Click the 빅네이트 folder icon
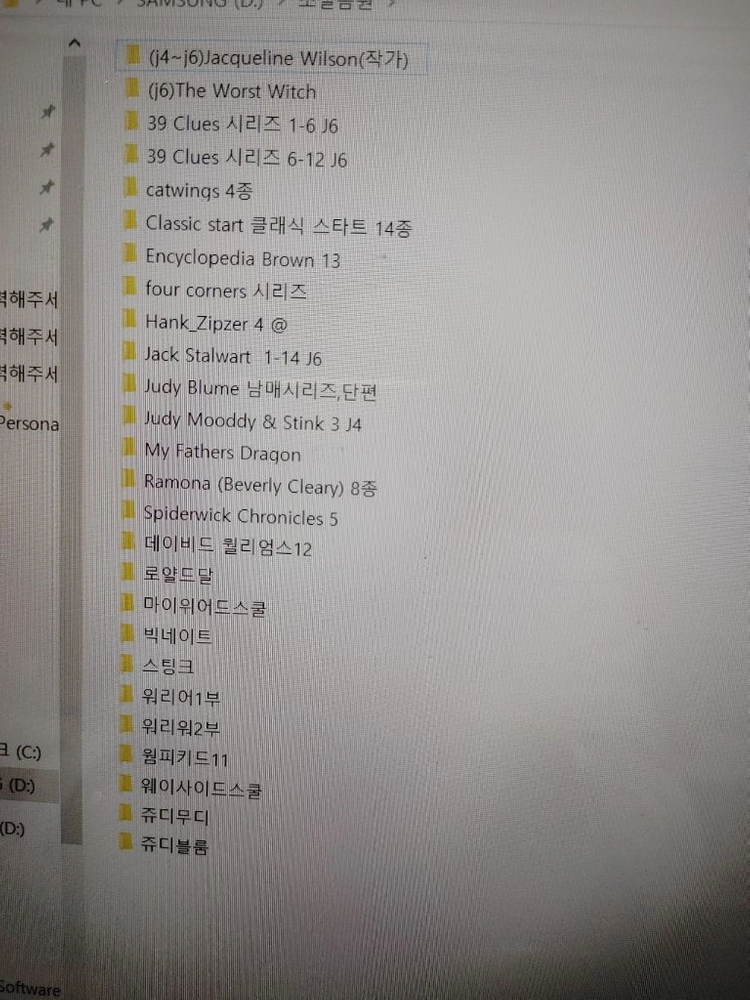Screen dimensions: 750x1000 [x=127, y=633]
